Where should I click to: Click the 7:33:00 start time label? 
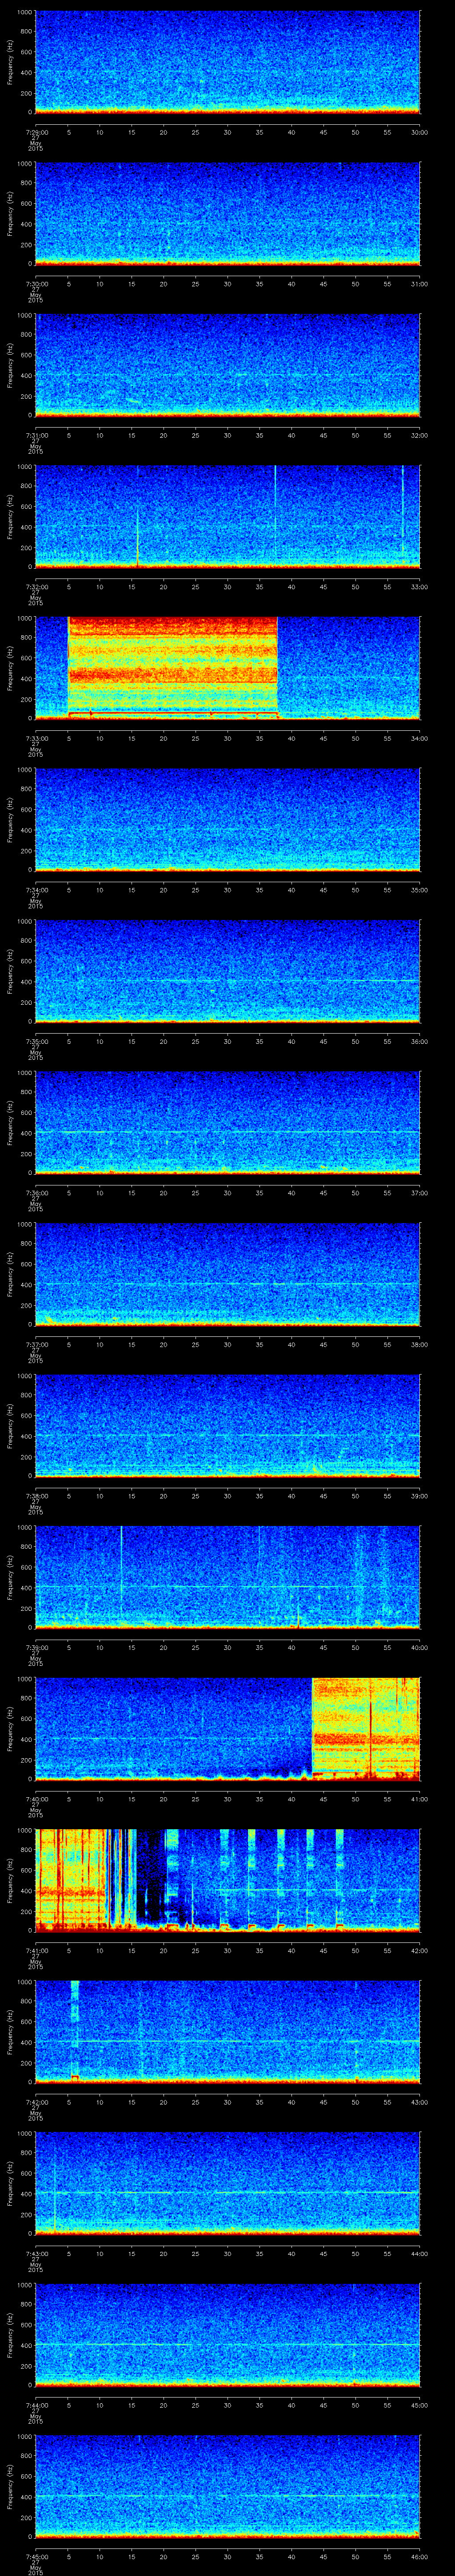[x=36, y=738]
